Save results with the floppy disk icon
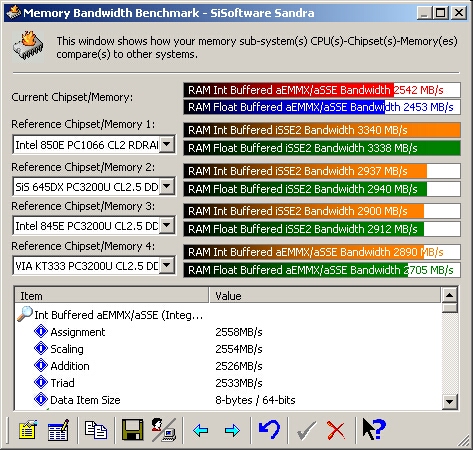The width and height of the screenshot is (473, 450). click(x=132, y=430)
